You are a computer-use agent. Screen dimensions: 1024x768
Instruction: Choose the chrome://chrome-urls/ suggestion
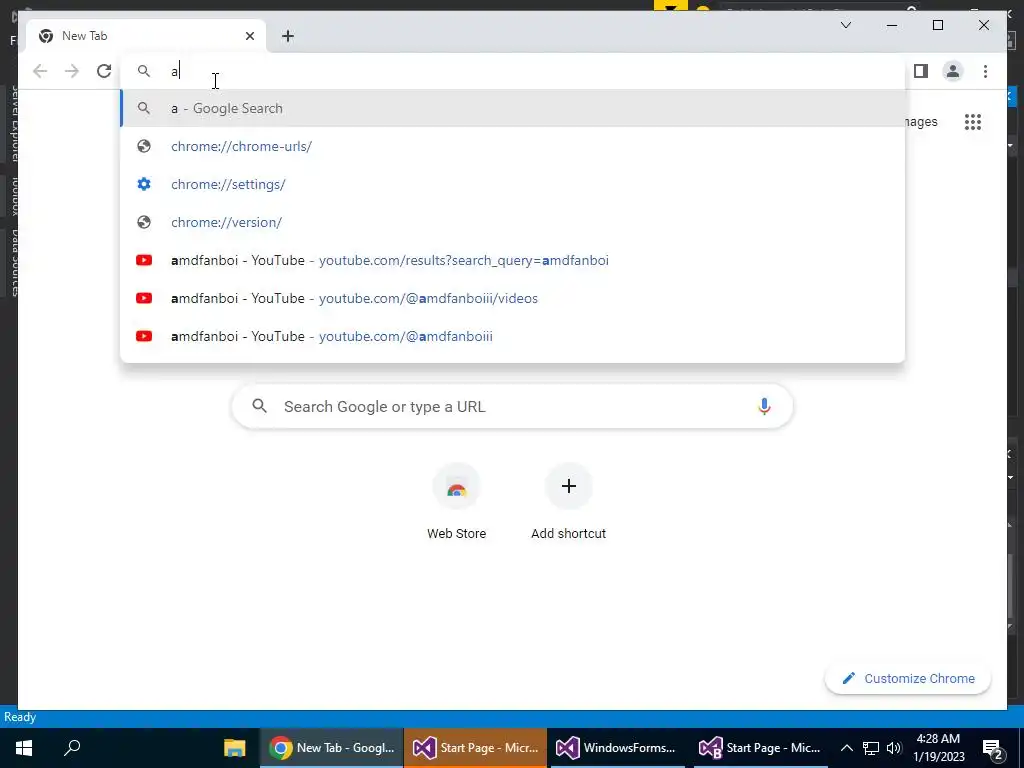tap(513, 146)
